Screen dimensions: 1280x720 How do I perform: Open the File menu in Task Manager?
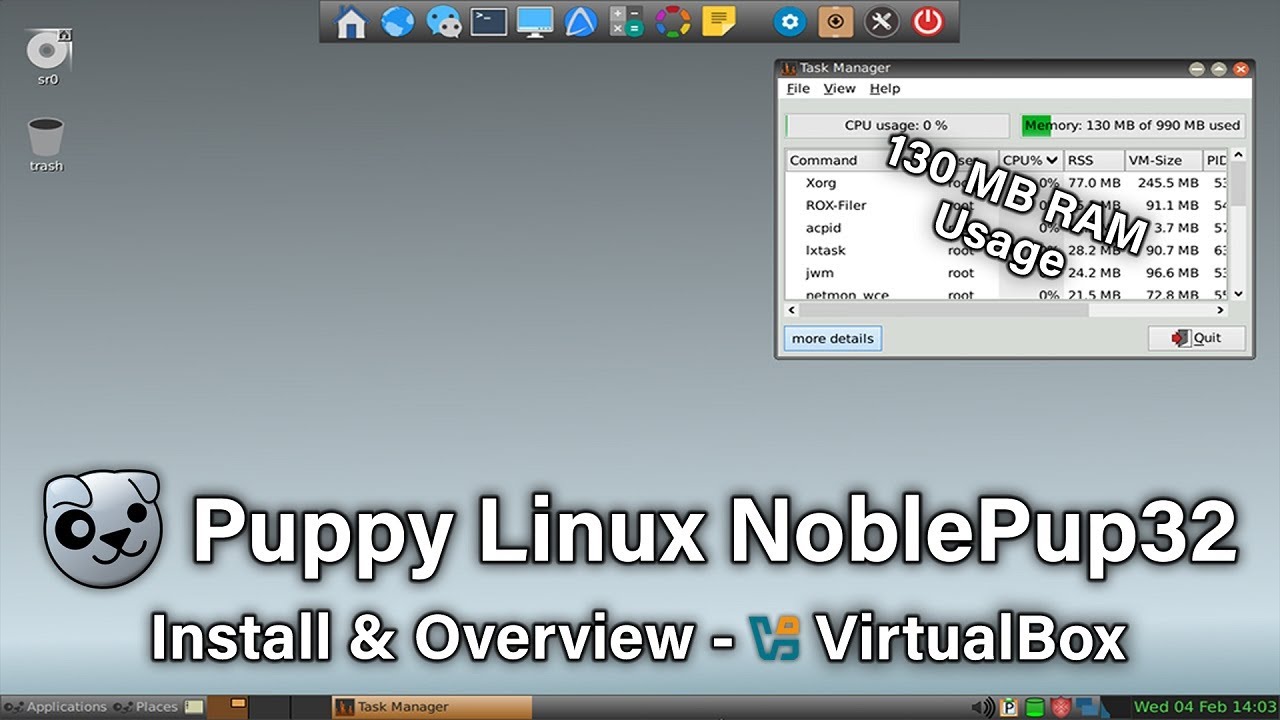(x=798, y=89)
